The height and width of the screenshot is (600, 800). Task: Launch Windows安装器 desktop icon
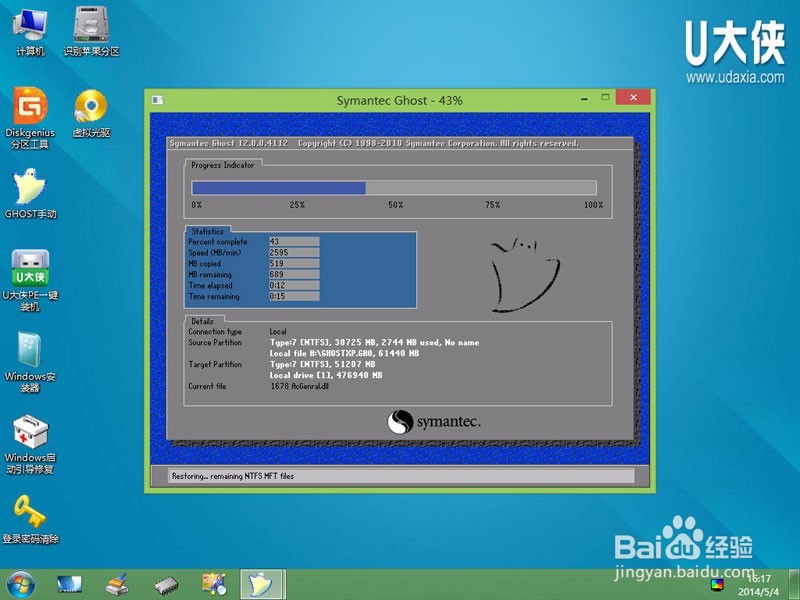pyautogui.click(x=30, y=362)
